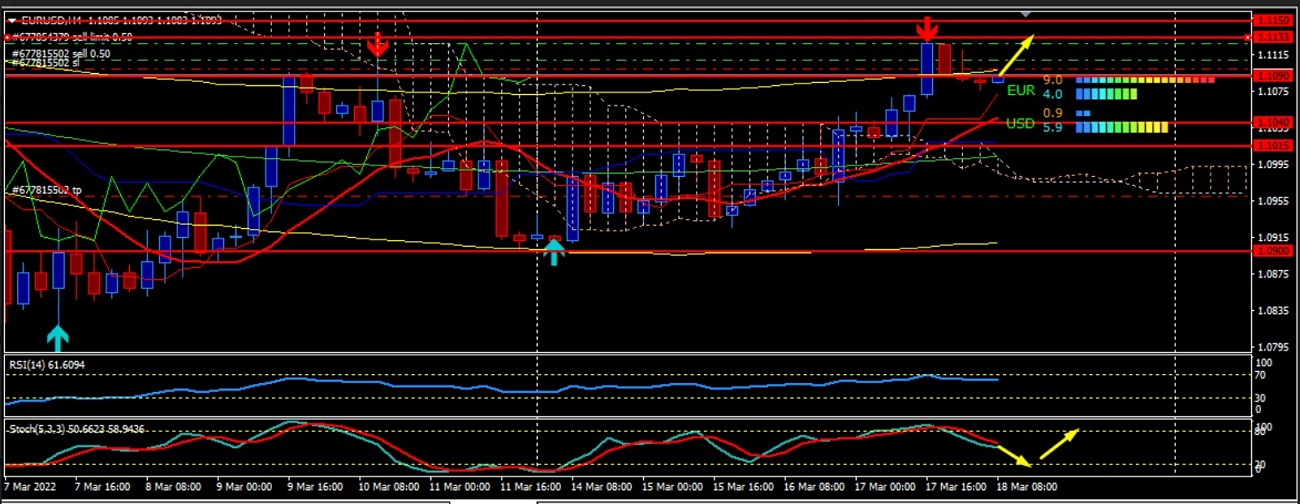Click the RSI(14) indicator label
Viewport: 1300px width, 504px height.
click(x=46, y=365)
